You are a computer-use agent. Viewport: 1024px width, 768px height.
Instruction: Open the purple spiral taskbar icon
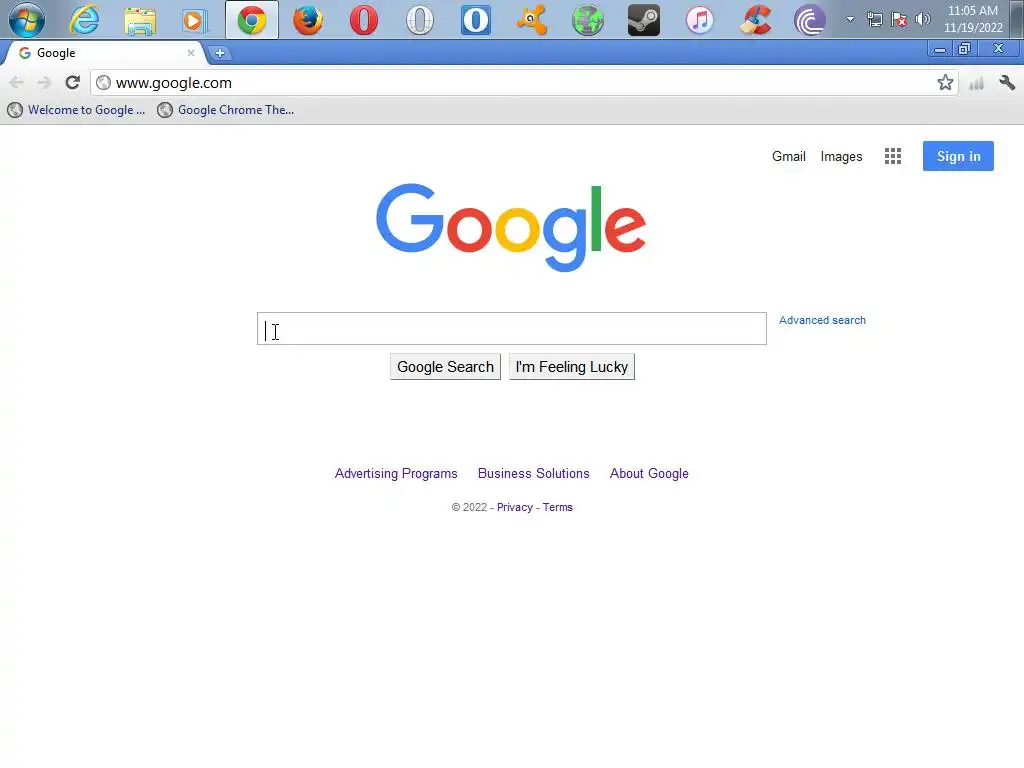pyautogui.click(x=810, y=20)
